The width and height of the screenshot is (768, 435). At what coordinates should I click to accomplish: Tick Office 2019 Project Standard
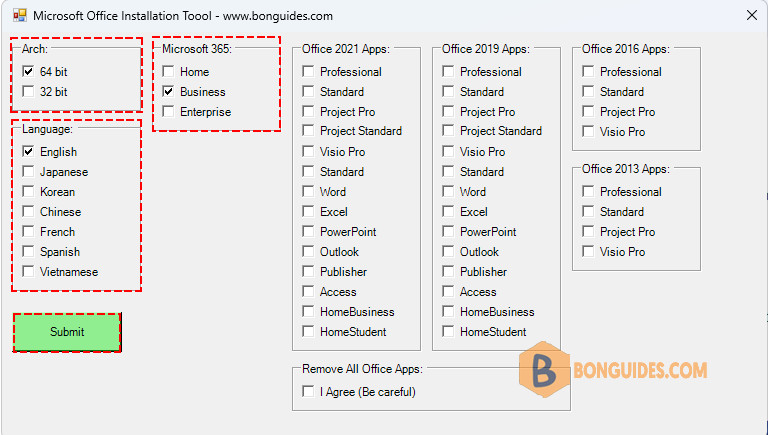[x=448, y=131]
